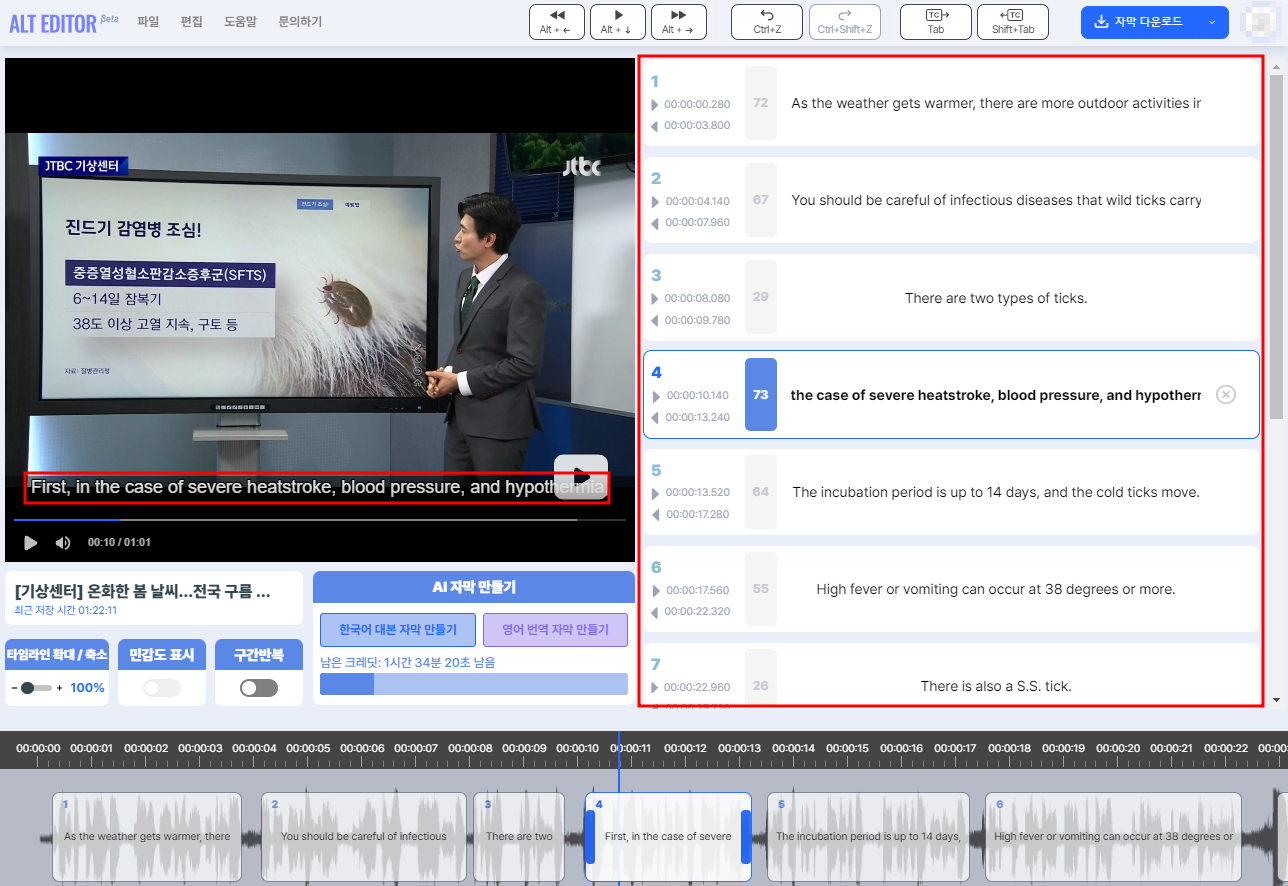1288x886 pixels.
Task: Select timeline clip 3 'There are two'
Action: tap(519, 837)
